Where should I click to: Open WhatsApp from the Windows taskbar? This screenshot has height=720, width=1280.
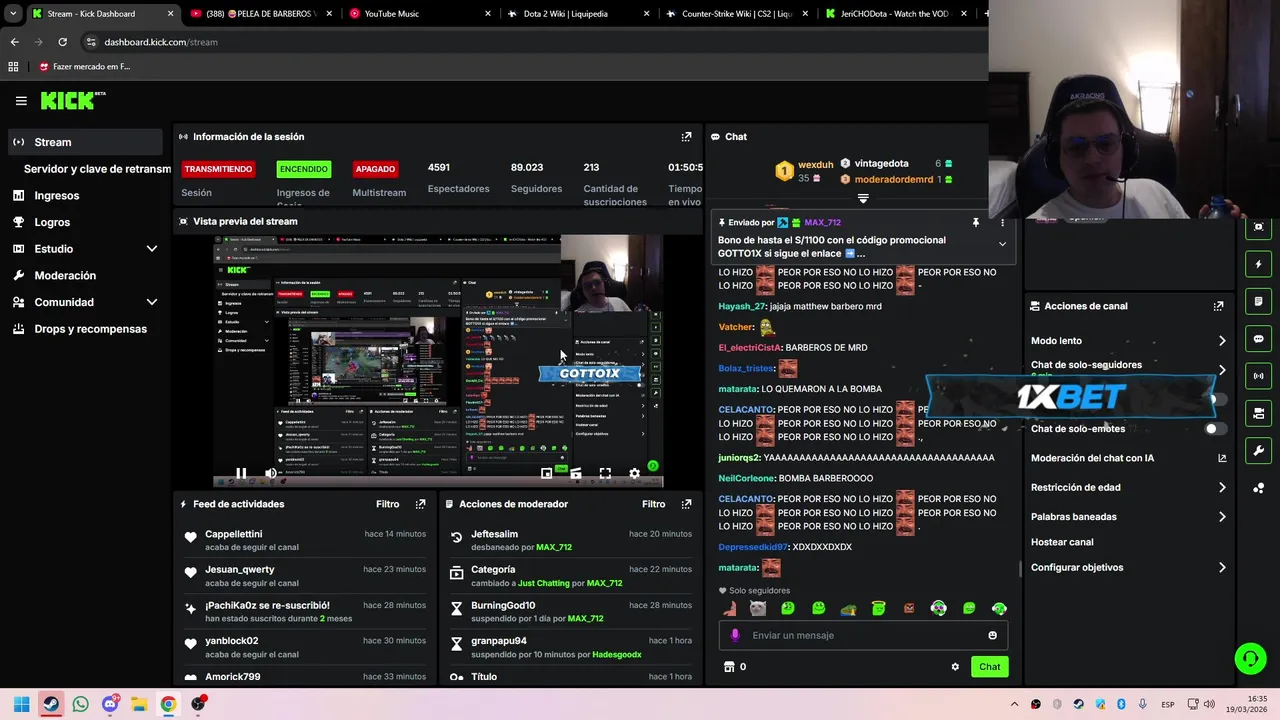pos(80,704)
